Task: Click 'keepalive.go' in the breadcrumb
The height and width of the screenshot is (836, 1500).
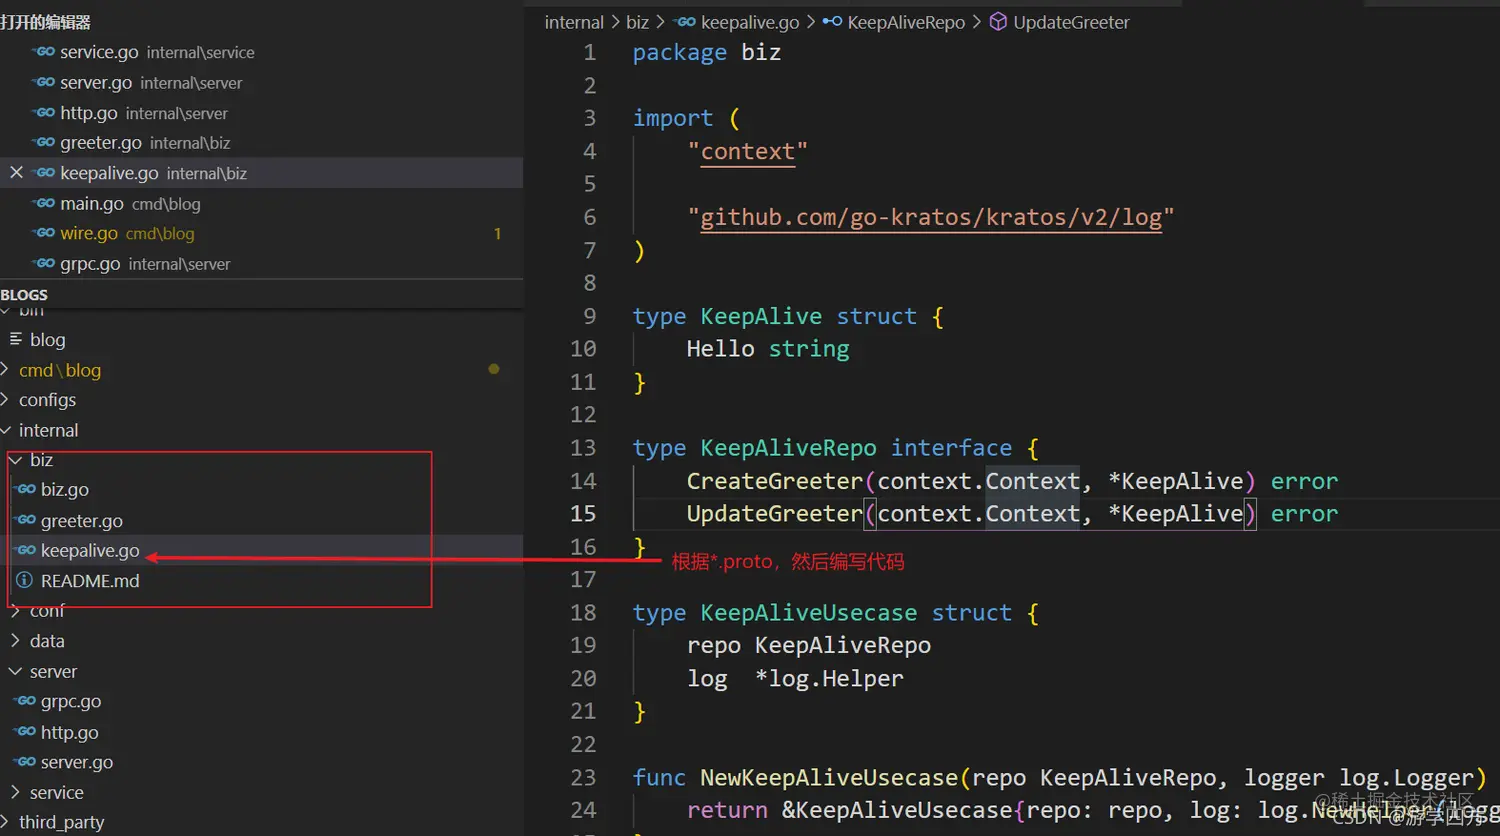Action: (750, 22)
